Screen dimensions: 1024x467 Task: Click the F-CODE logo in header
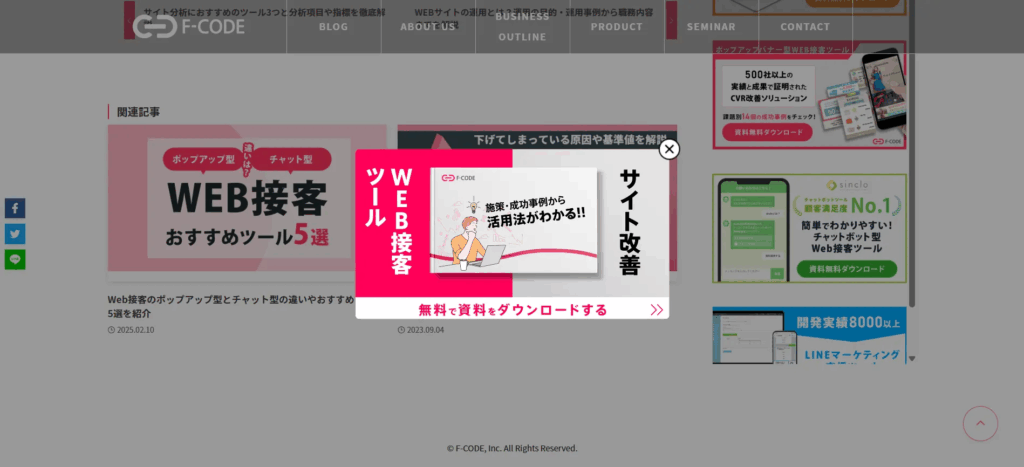click(189, 27)
